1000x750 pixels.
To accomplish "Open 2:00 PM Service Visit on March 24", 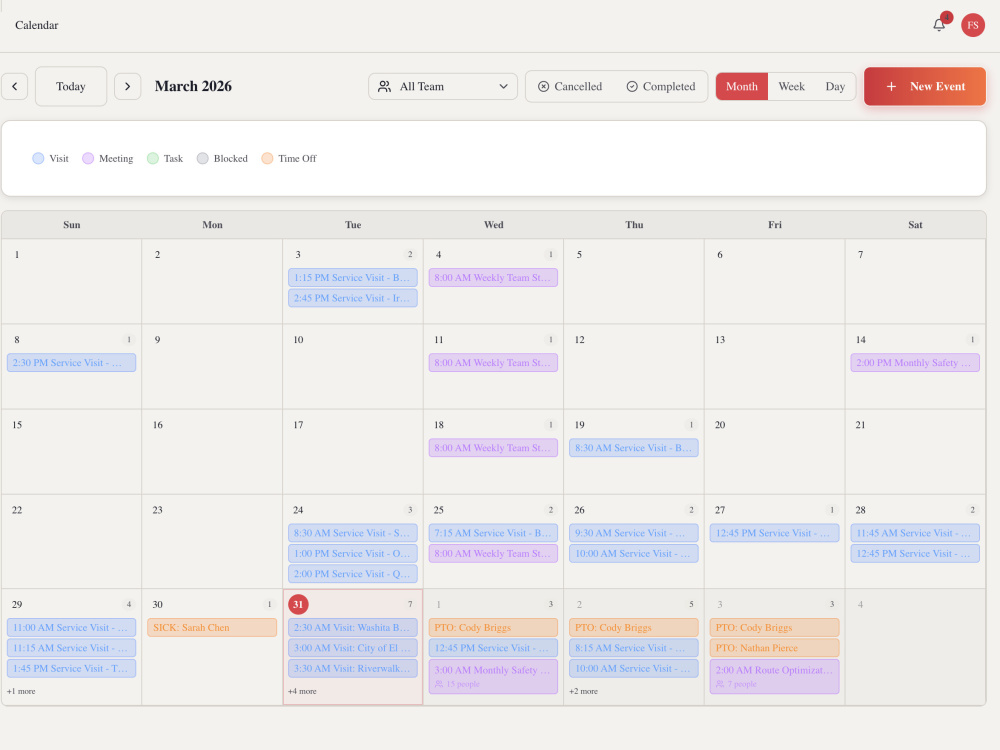I will coord(353,574).
